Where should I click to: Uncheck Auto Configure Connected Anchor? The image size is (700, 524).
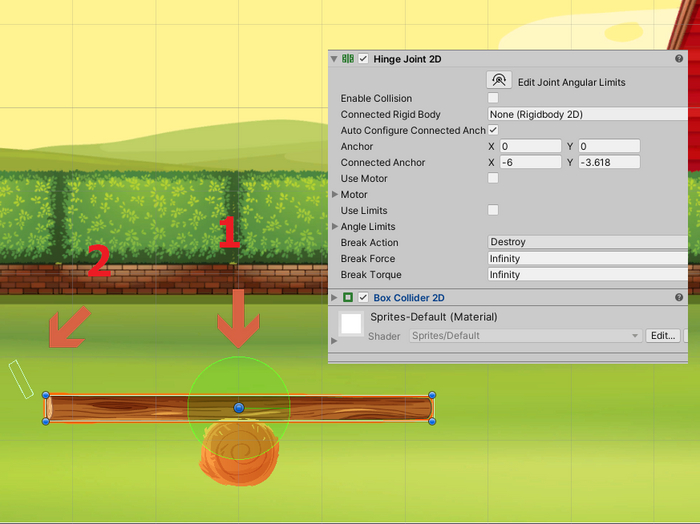click(493, 130)
